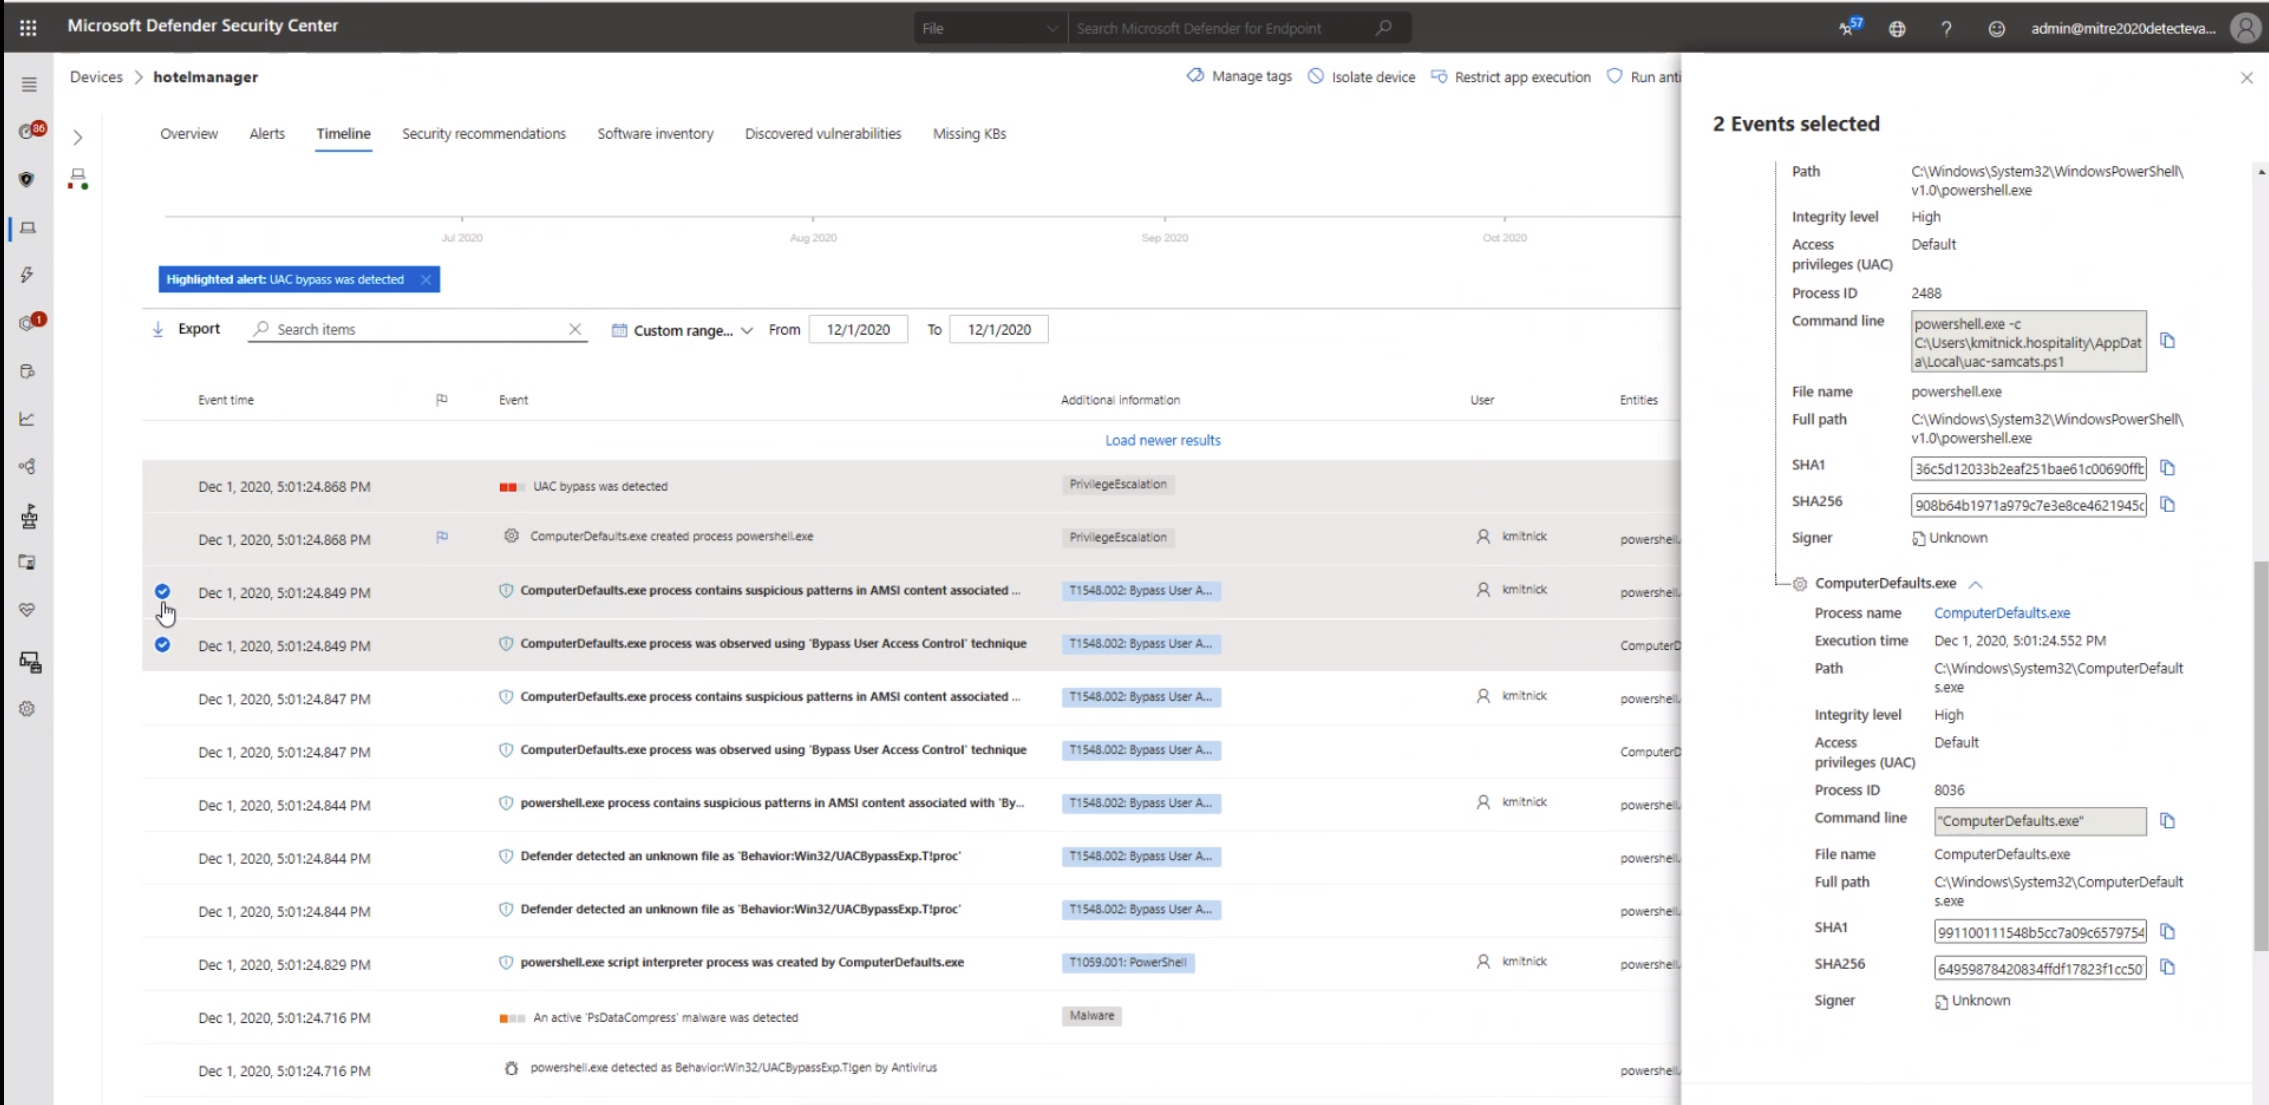The height and width of the screenshot is (1105, 2269).
Task: Open the Discovered vulnerabilities tab
Action: pyautogui.click(x=823, y=134)
